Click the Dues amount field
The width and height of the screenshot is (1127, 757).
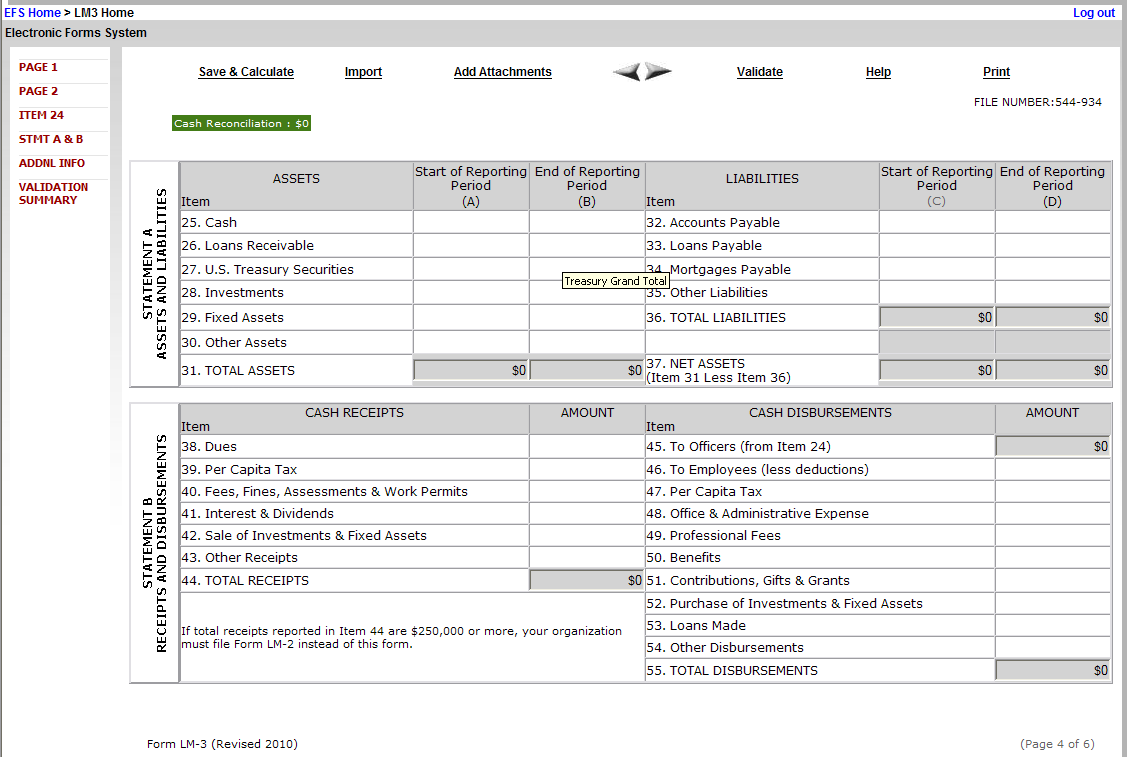586,447
